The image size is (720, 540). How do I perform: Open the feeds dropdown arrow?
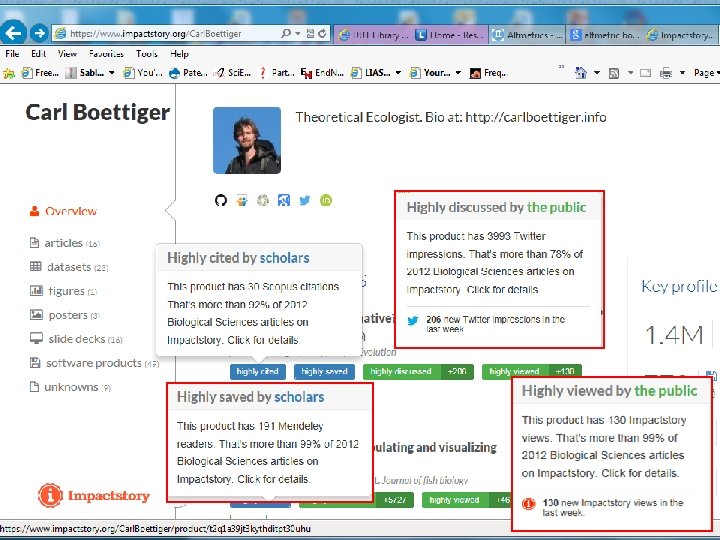(x=630, y=73)
